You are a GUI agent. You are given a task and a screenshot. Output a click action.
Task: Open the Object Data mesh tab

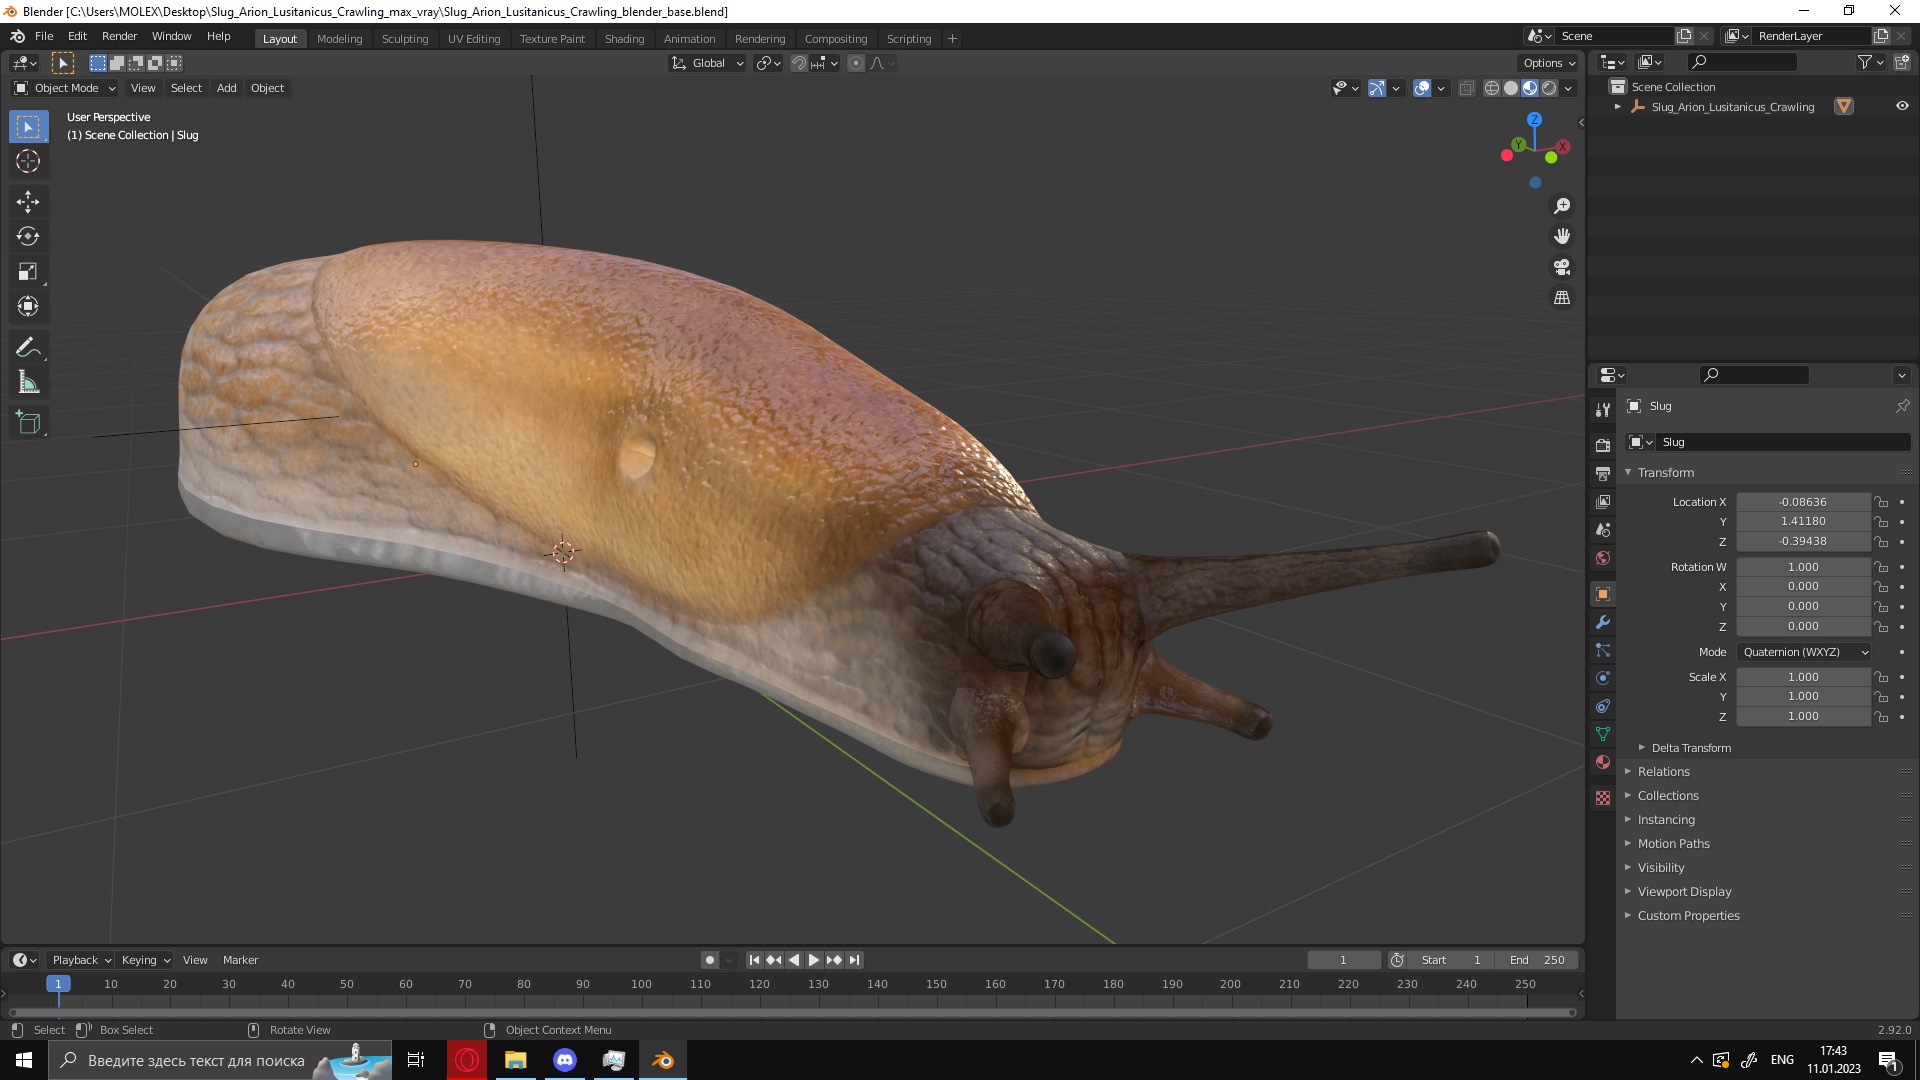(1603, 734)
